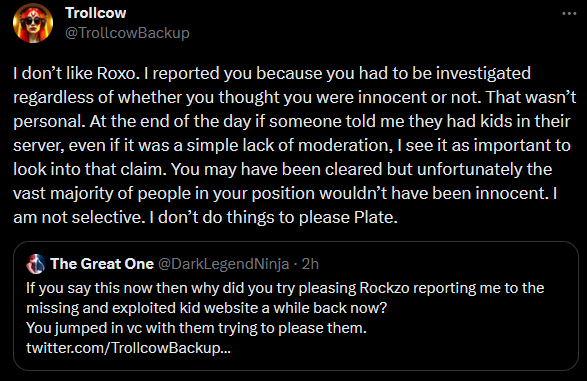Follow the twitter.com/TrollcowBackup… link
The image size is (587, 381).
point(128,348)
